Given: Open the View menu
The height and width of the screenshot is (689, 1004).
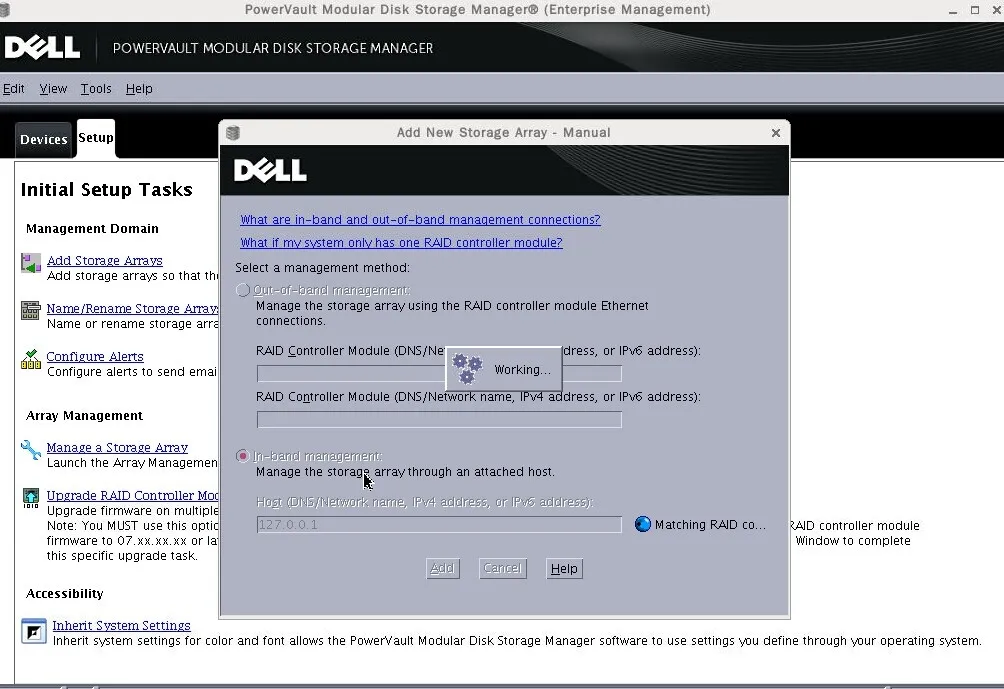Looking at the screenshot, I should click(x=53, y=88).
